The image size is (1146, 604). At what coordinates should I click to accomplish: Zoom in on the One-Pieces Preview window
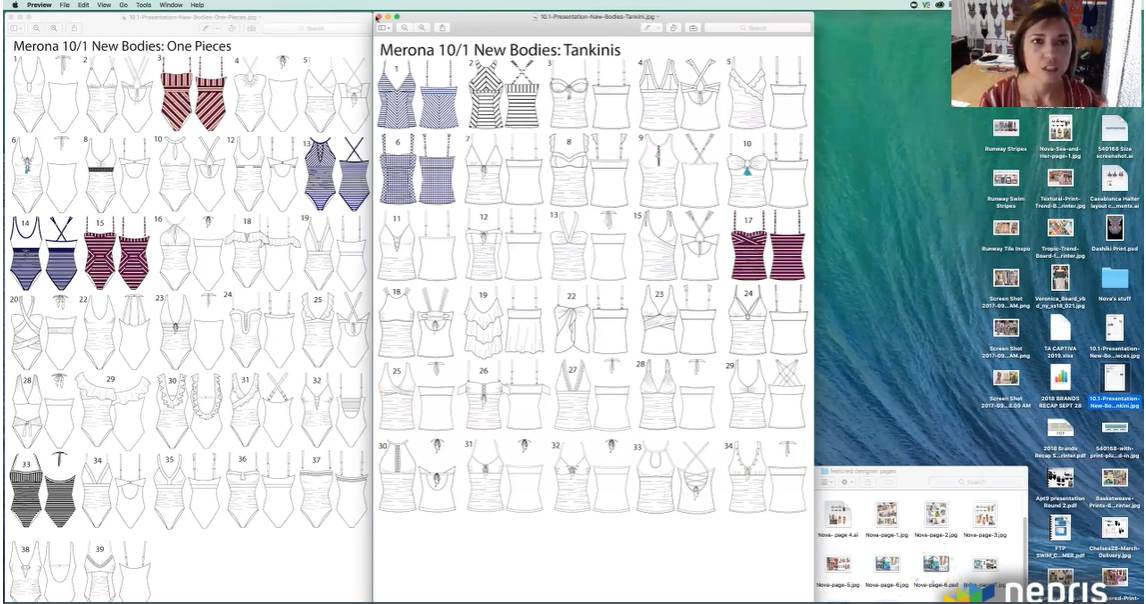click(x=54, y=29)
